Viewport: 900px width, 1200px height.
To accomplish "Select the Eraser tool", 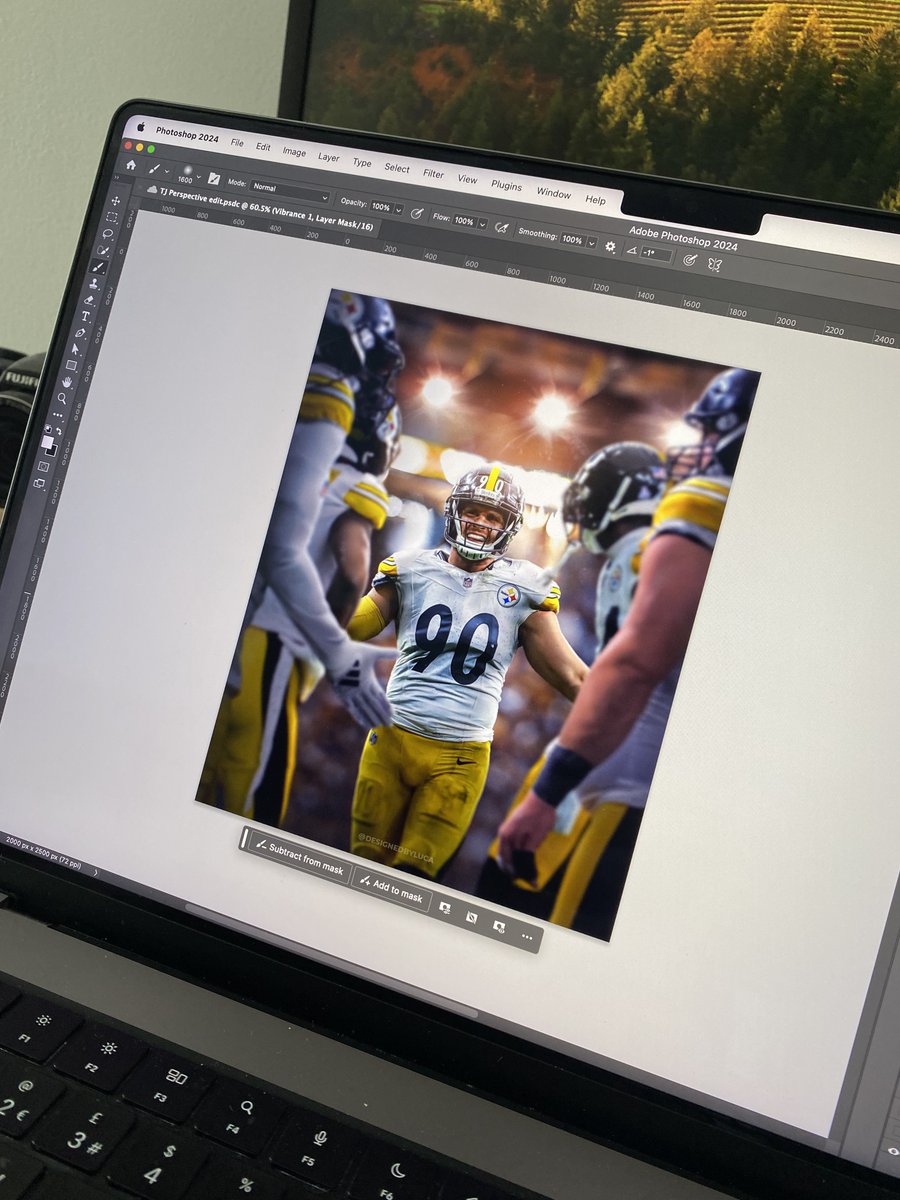I will 89,300.
